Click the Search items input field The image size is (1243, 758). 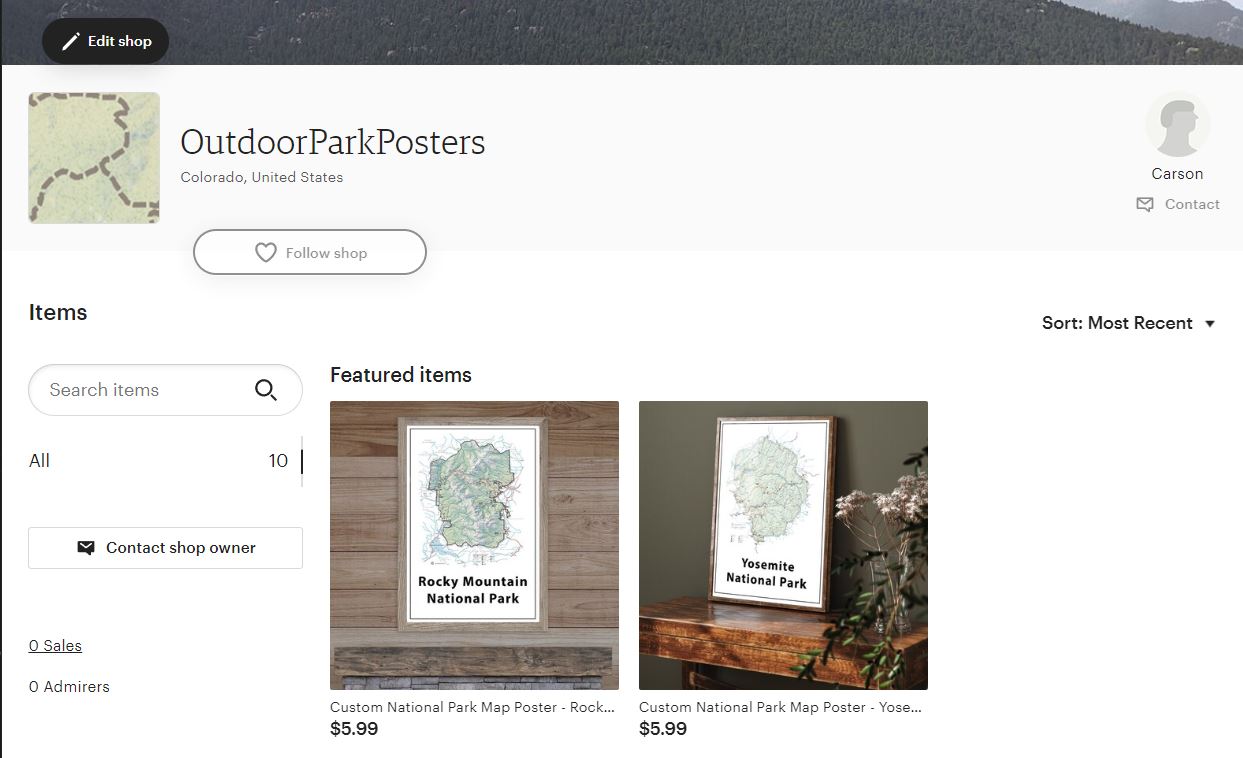[140, 390]
